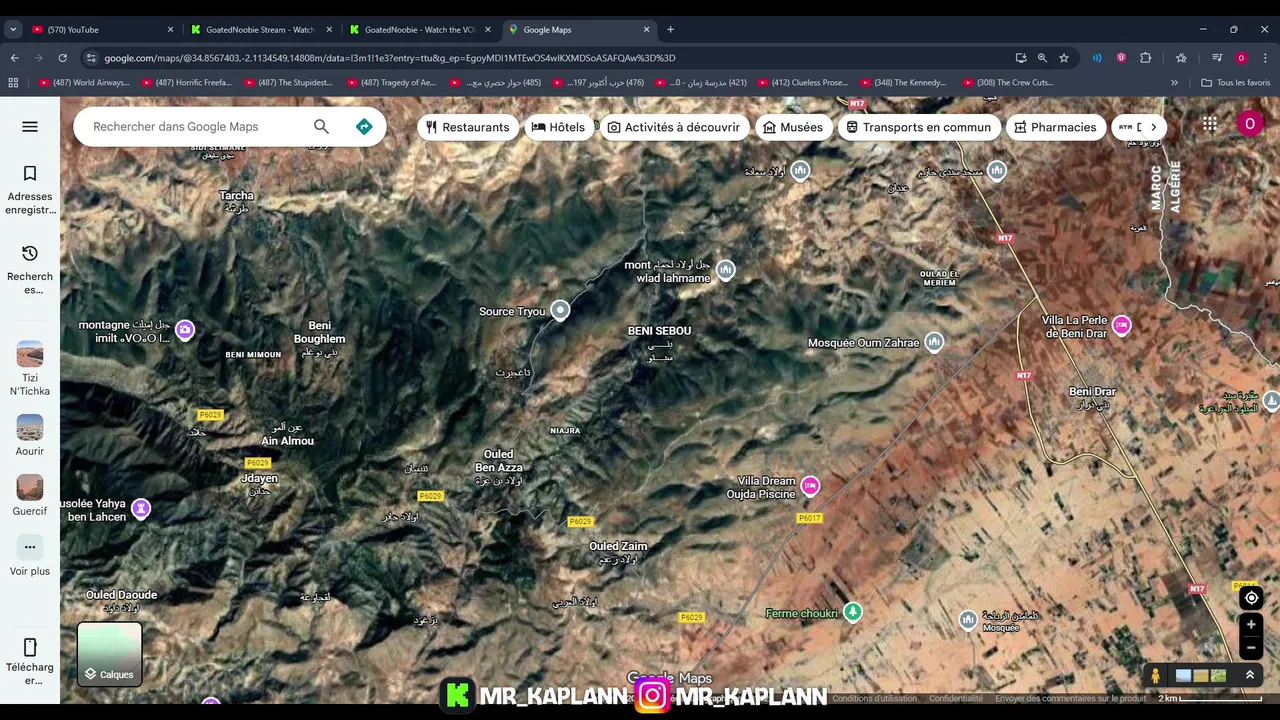Open the Tizi N'Tichka recent thumbnail
The width and height of the screenshot is (1280, 720).
click(30, 354)
